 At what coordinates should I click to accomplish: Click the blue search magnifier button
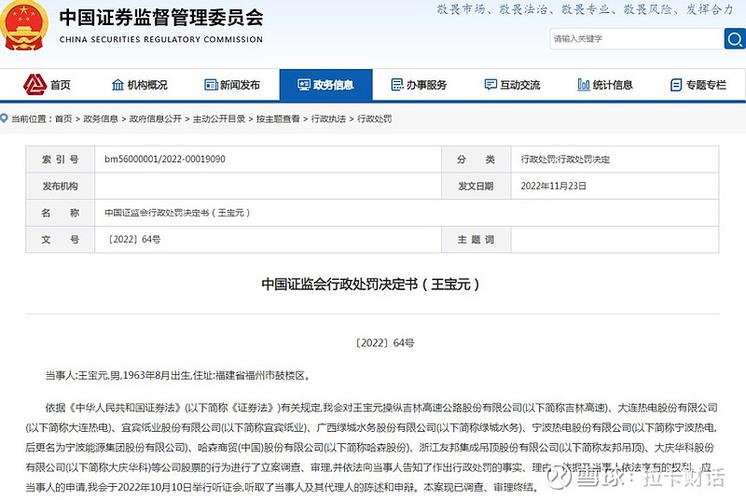tap(735, 39)
